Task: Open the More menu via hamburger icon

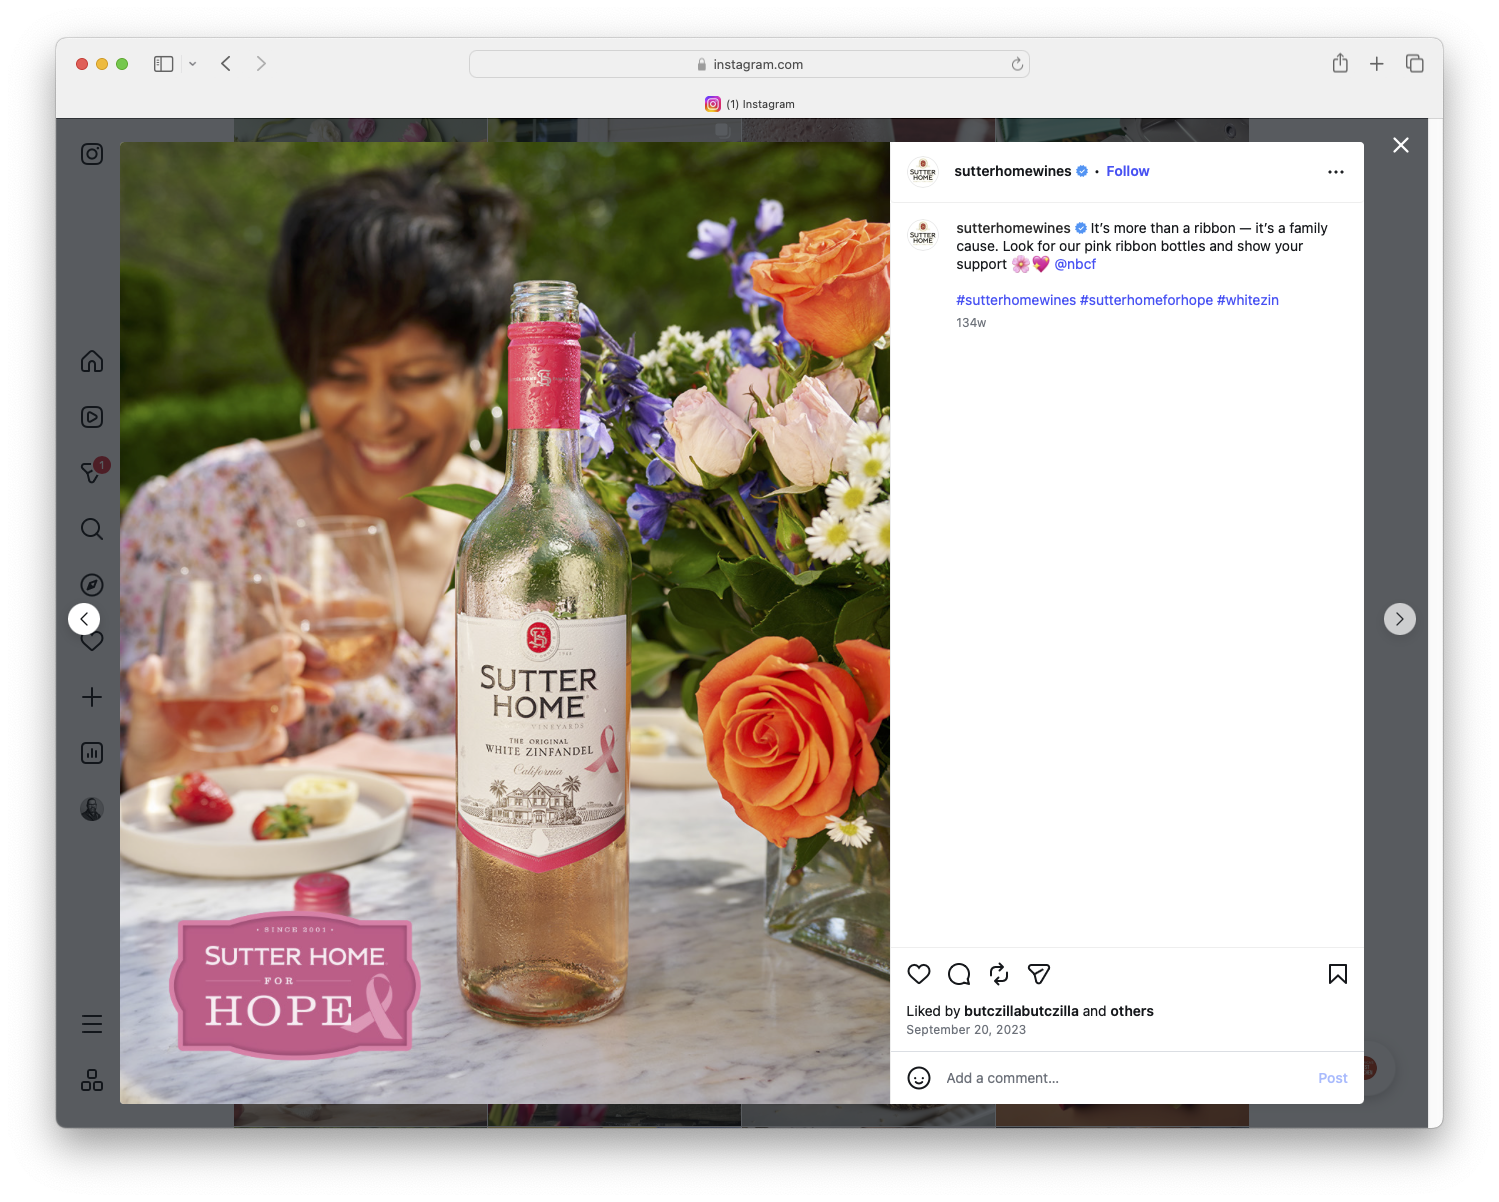Action: pos(91,1024)
